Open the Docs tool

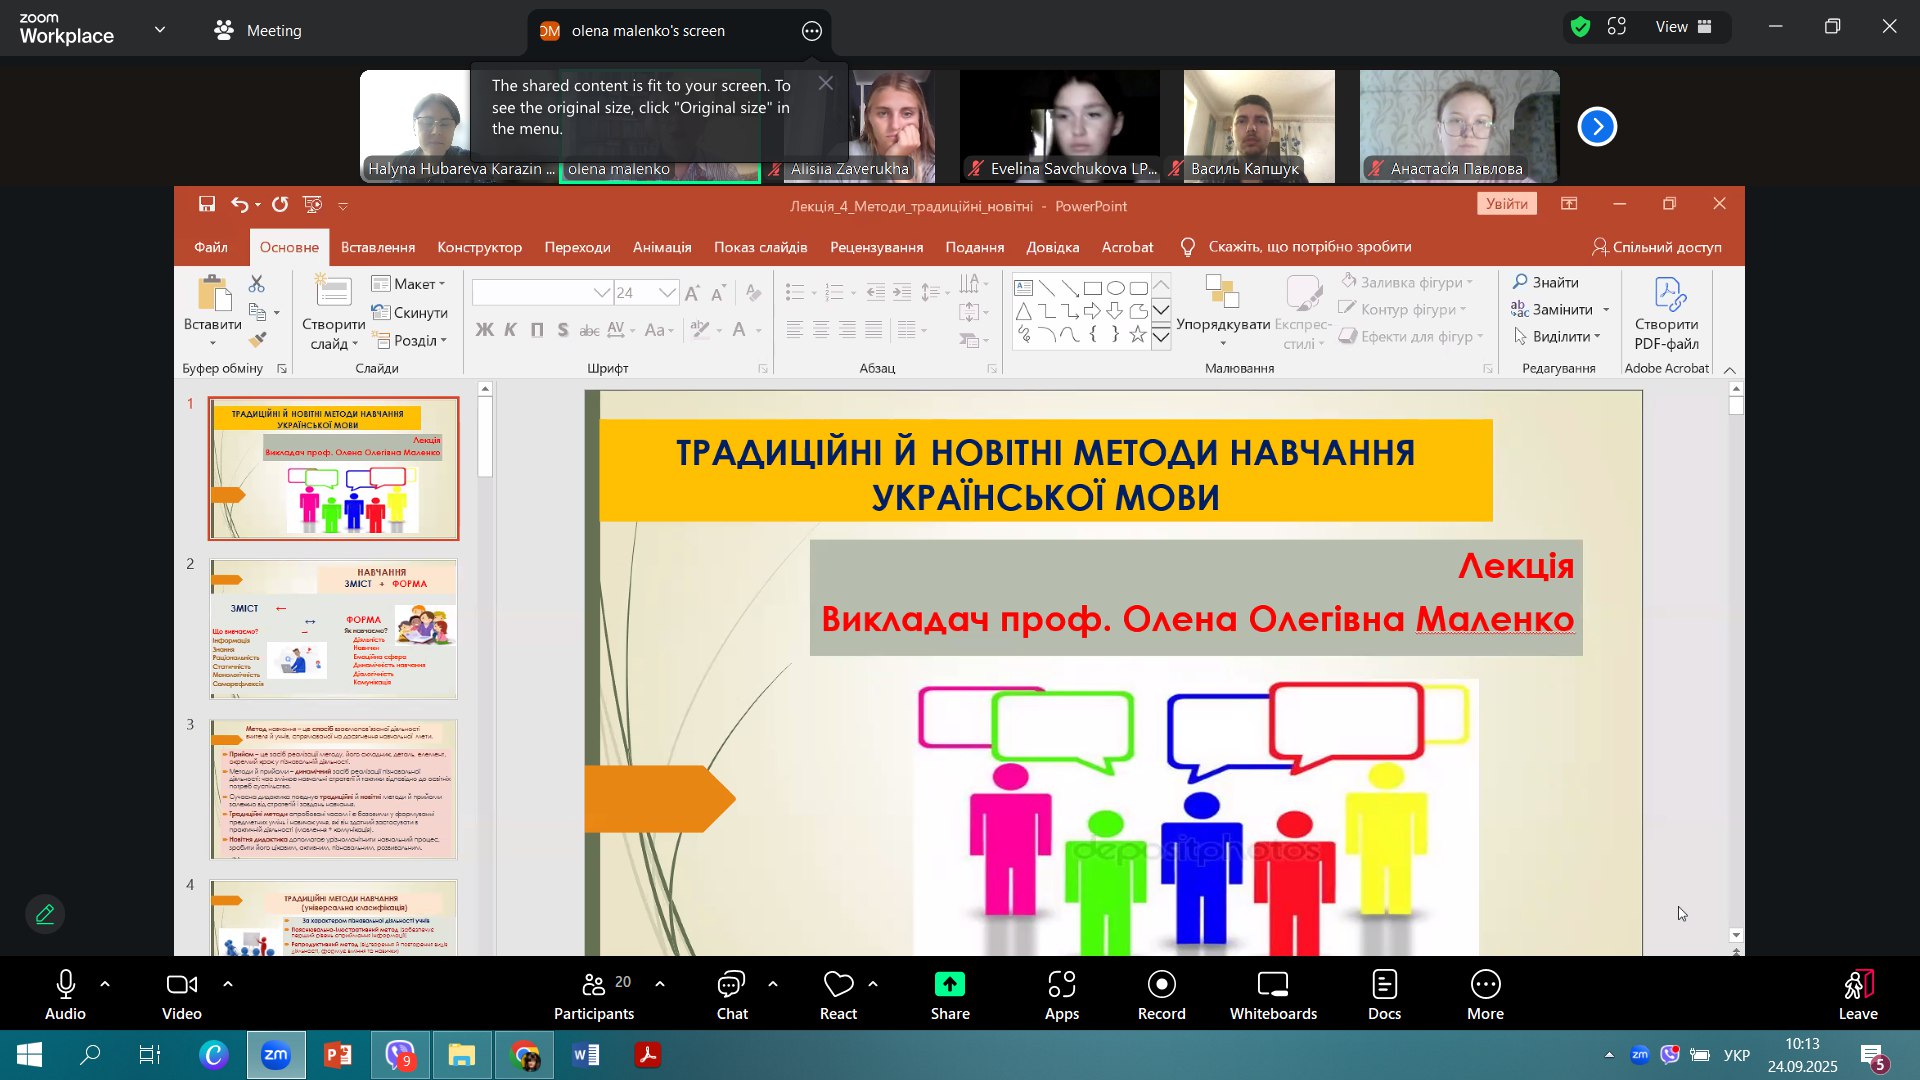click(1384, 995)
